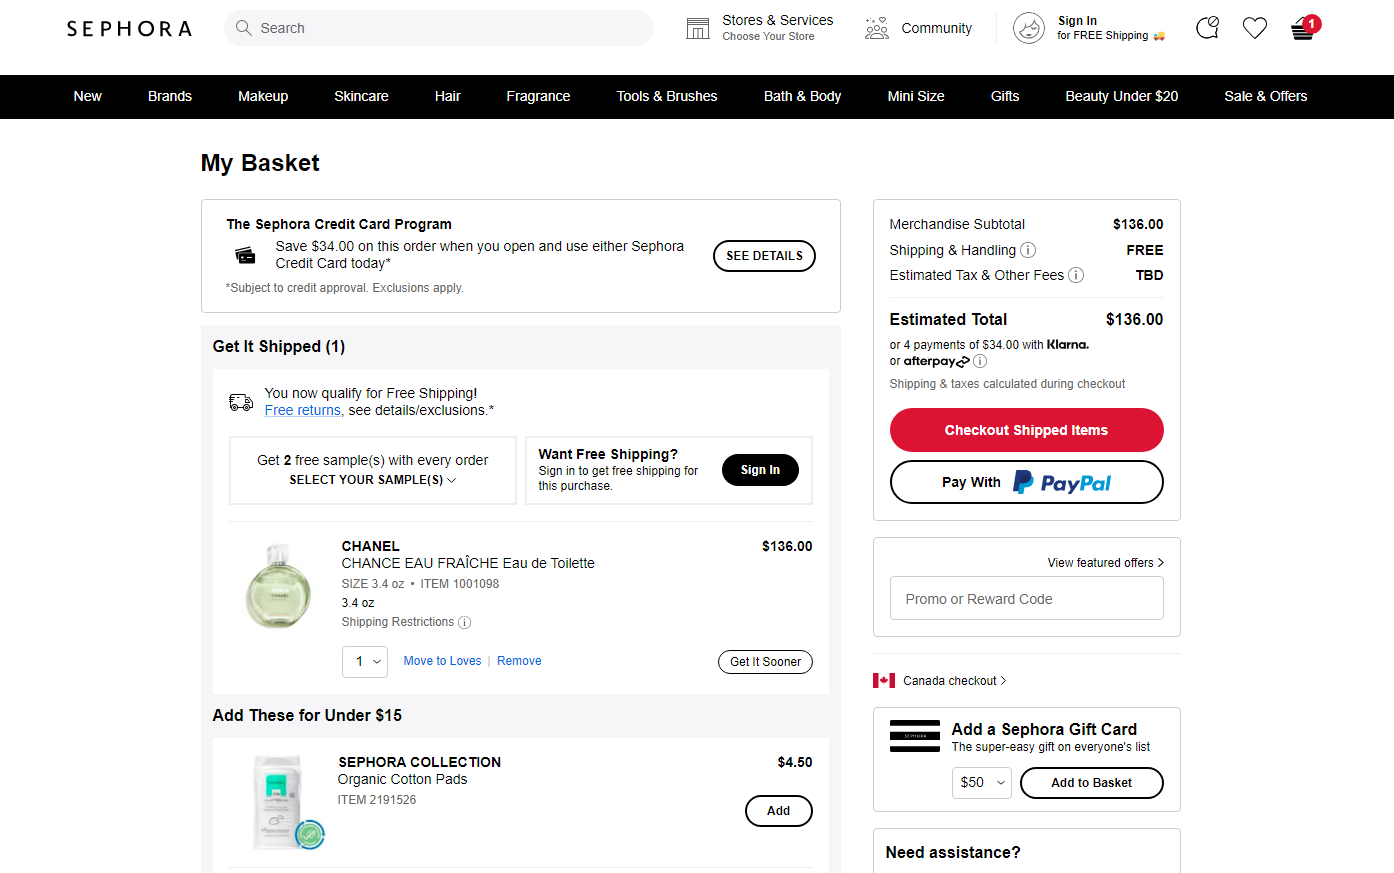This screenshot has height=873, width=1394.
Task: Click the Afterpay info icon
Action: click(980, 361)
